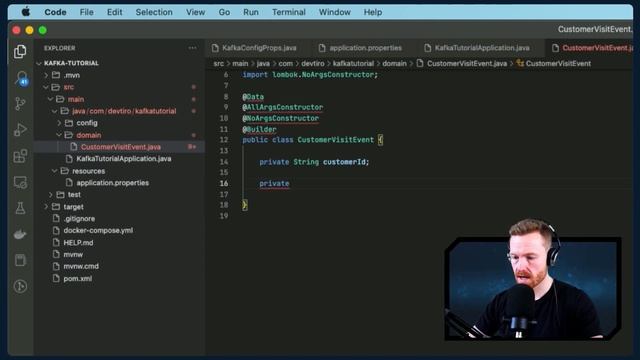Collapse the domain folder
This screenshot has width=640, height=360.
[59, 135]
